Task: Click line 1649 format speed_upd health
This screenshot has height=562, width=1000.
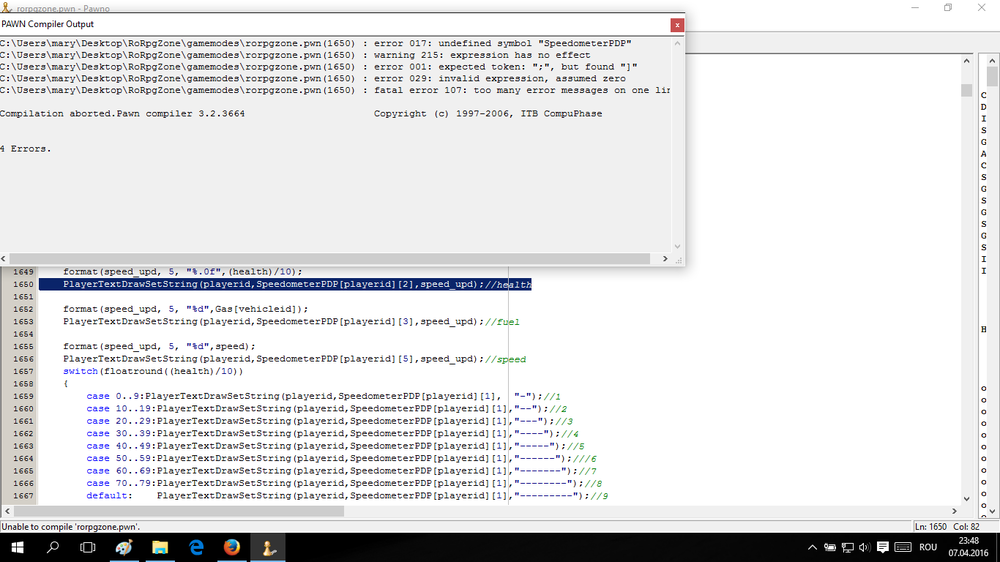Action: click(182, 272)
